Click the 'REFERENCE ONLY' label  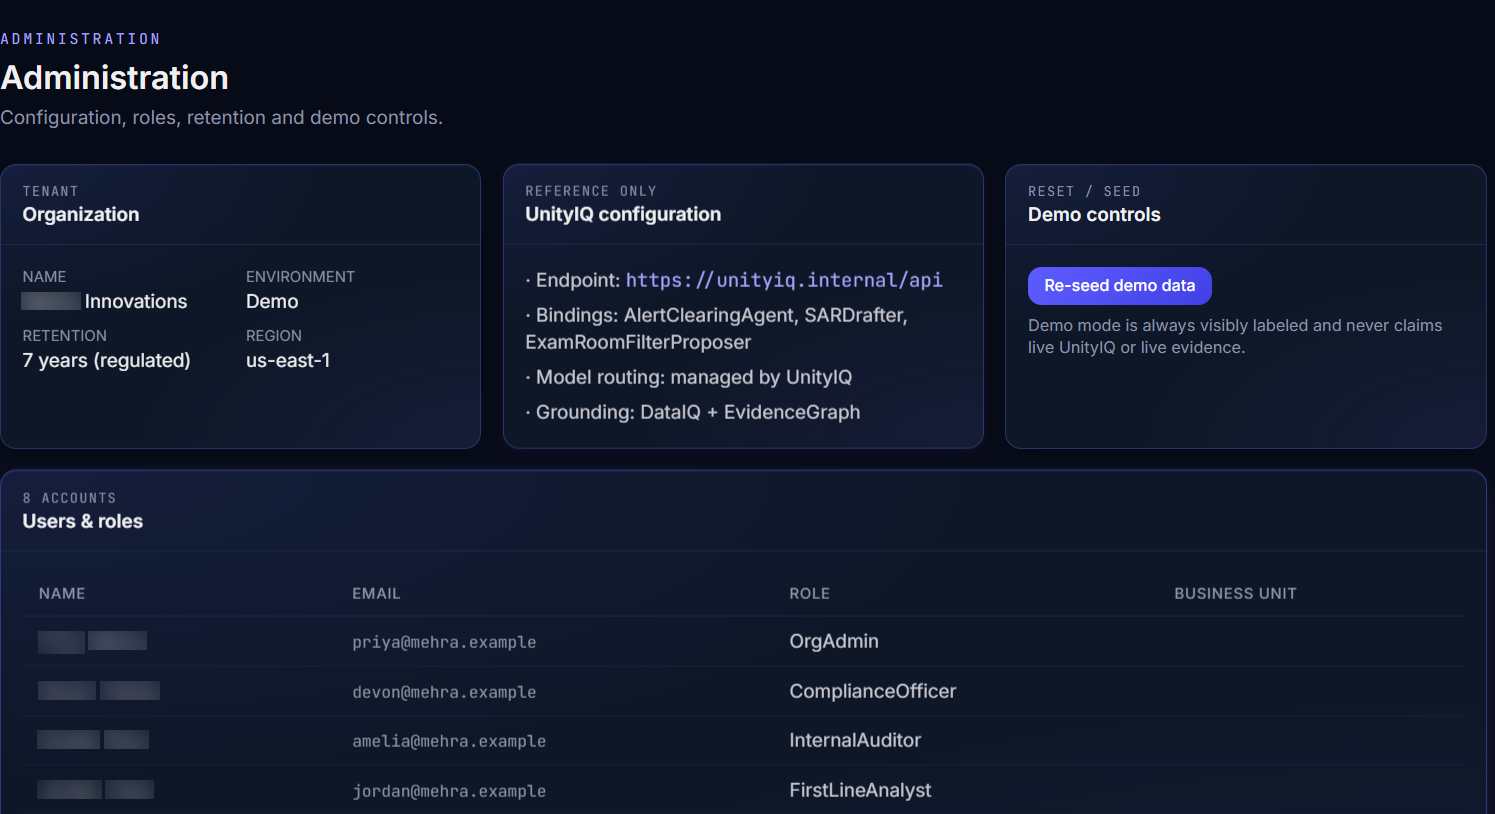coord(591,191)
